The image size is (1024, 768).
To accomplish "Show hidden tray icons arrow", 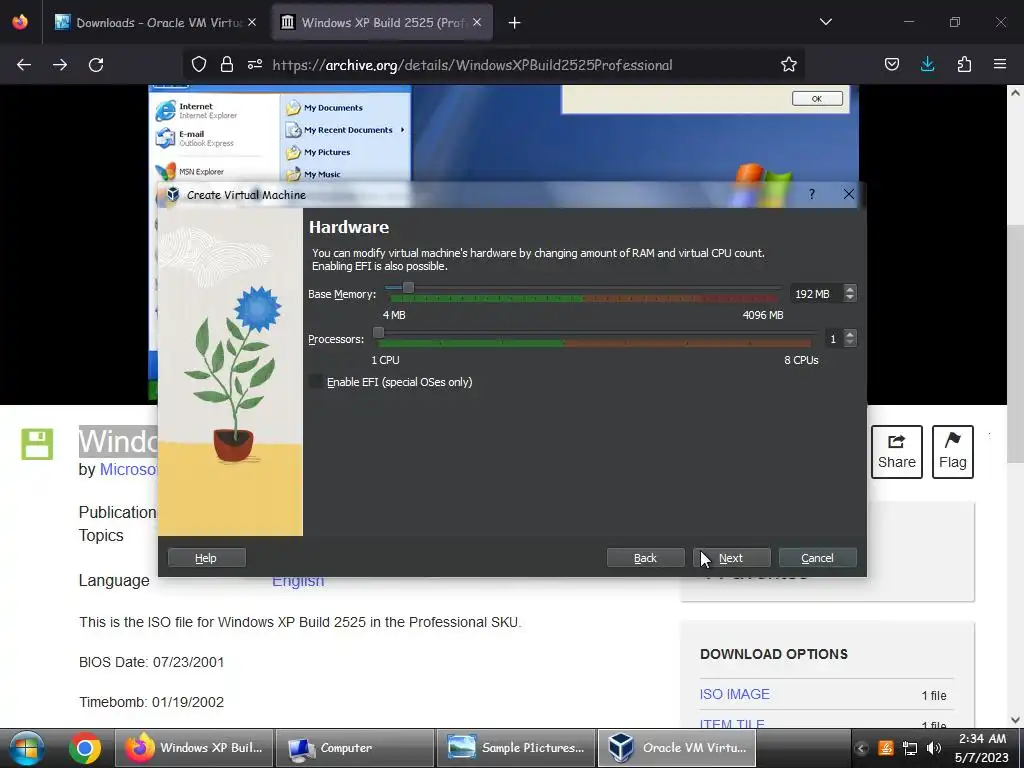I will [861, 748].
